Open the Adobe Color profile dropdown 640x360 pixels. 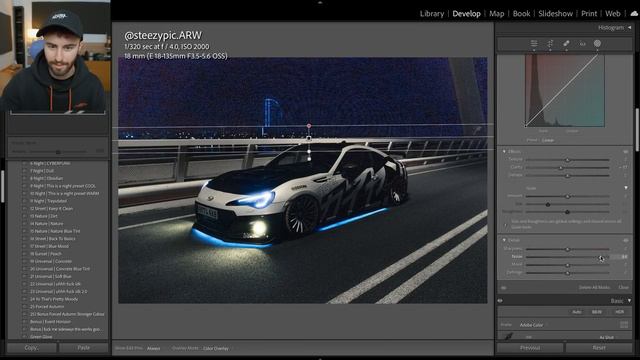pyautogui.click(x=531, y=325)
